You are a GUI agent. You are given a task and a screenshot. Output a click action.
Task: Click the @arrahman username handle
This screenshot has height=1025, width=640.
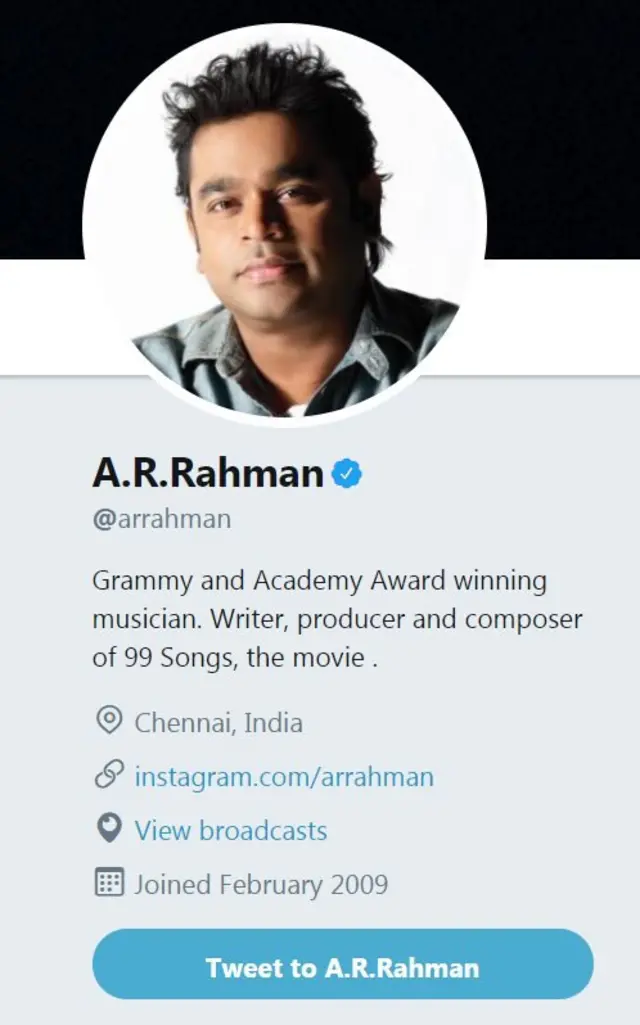161,519
